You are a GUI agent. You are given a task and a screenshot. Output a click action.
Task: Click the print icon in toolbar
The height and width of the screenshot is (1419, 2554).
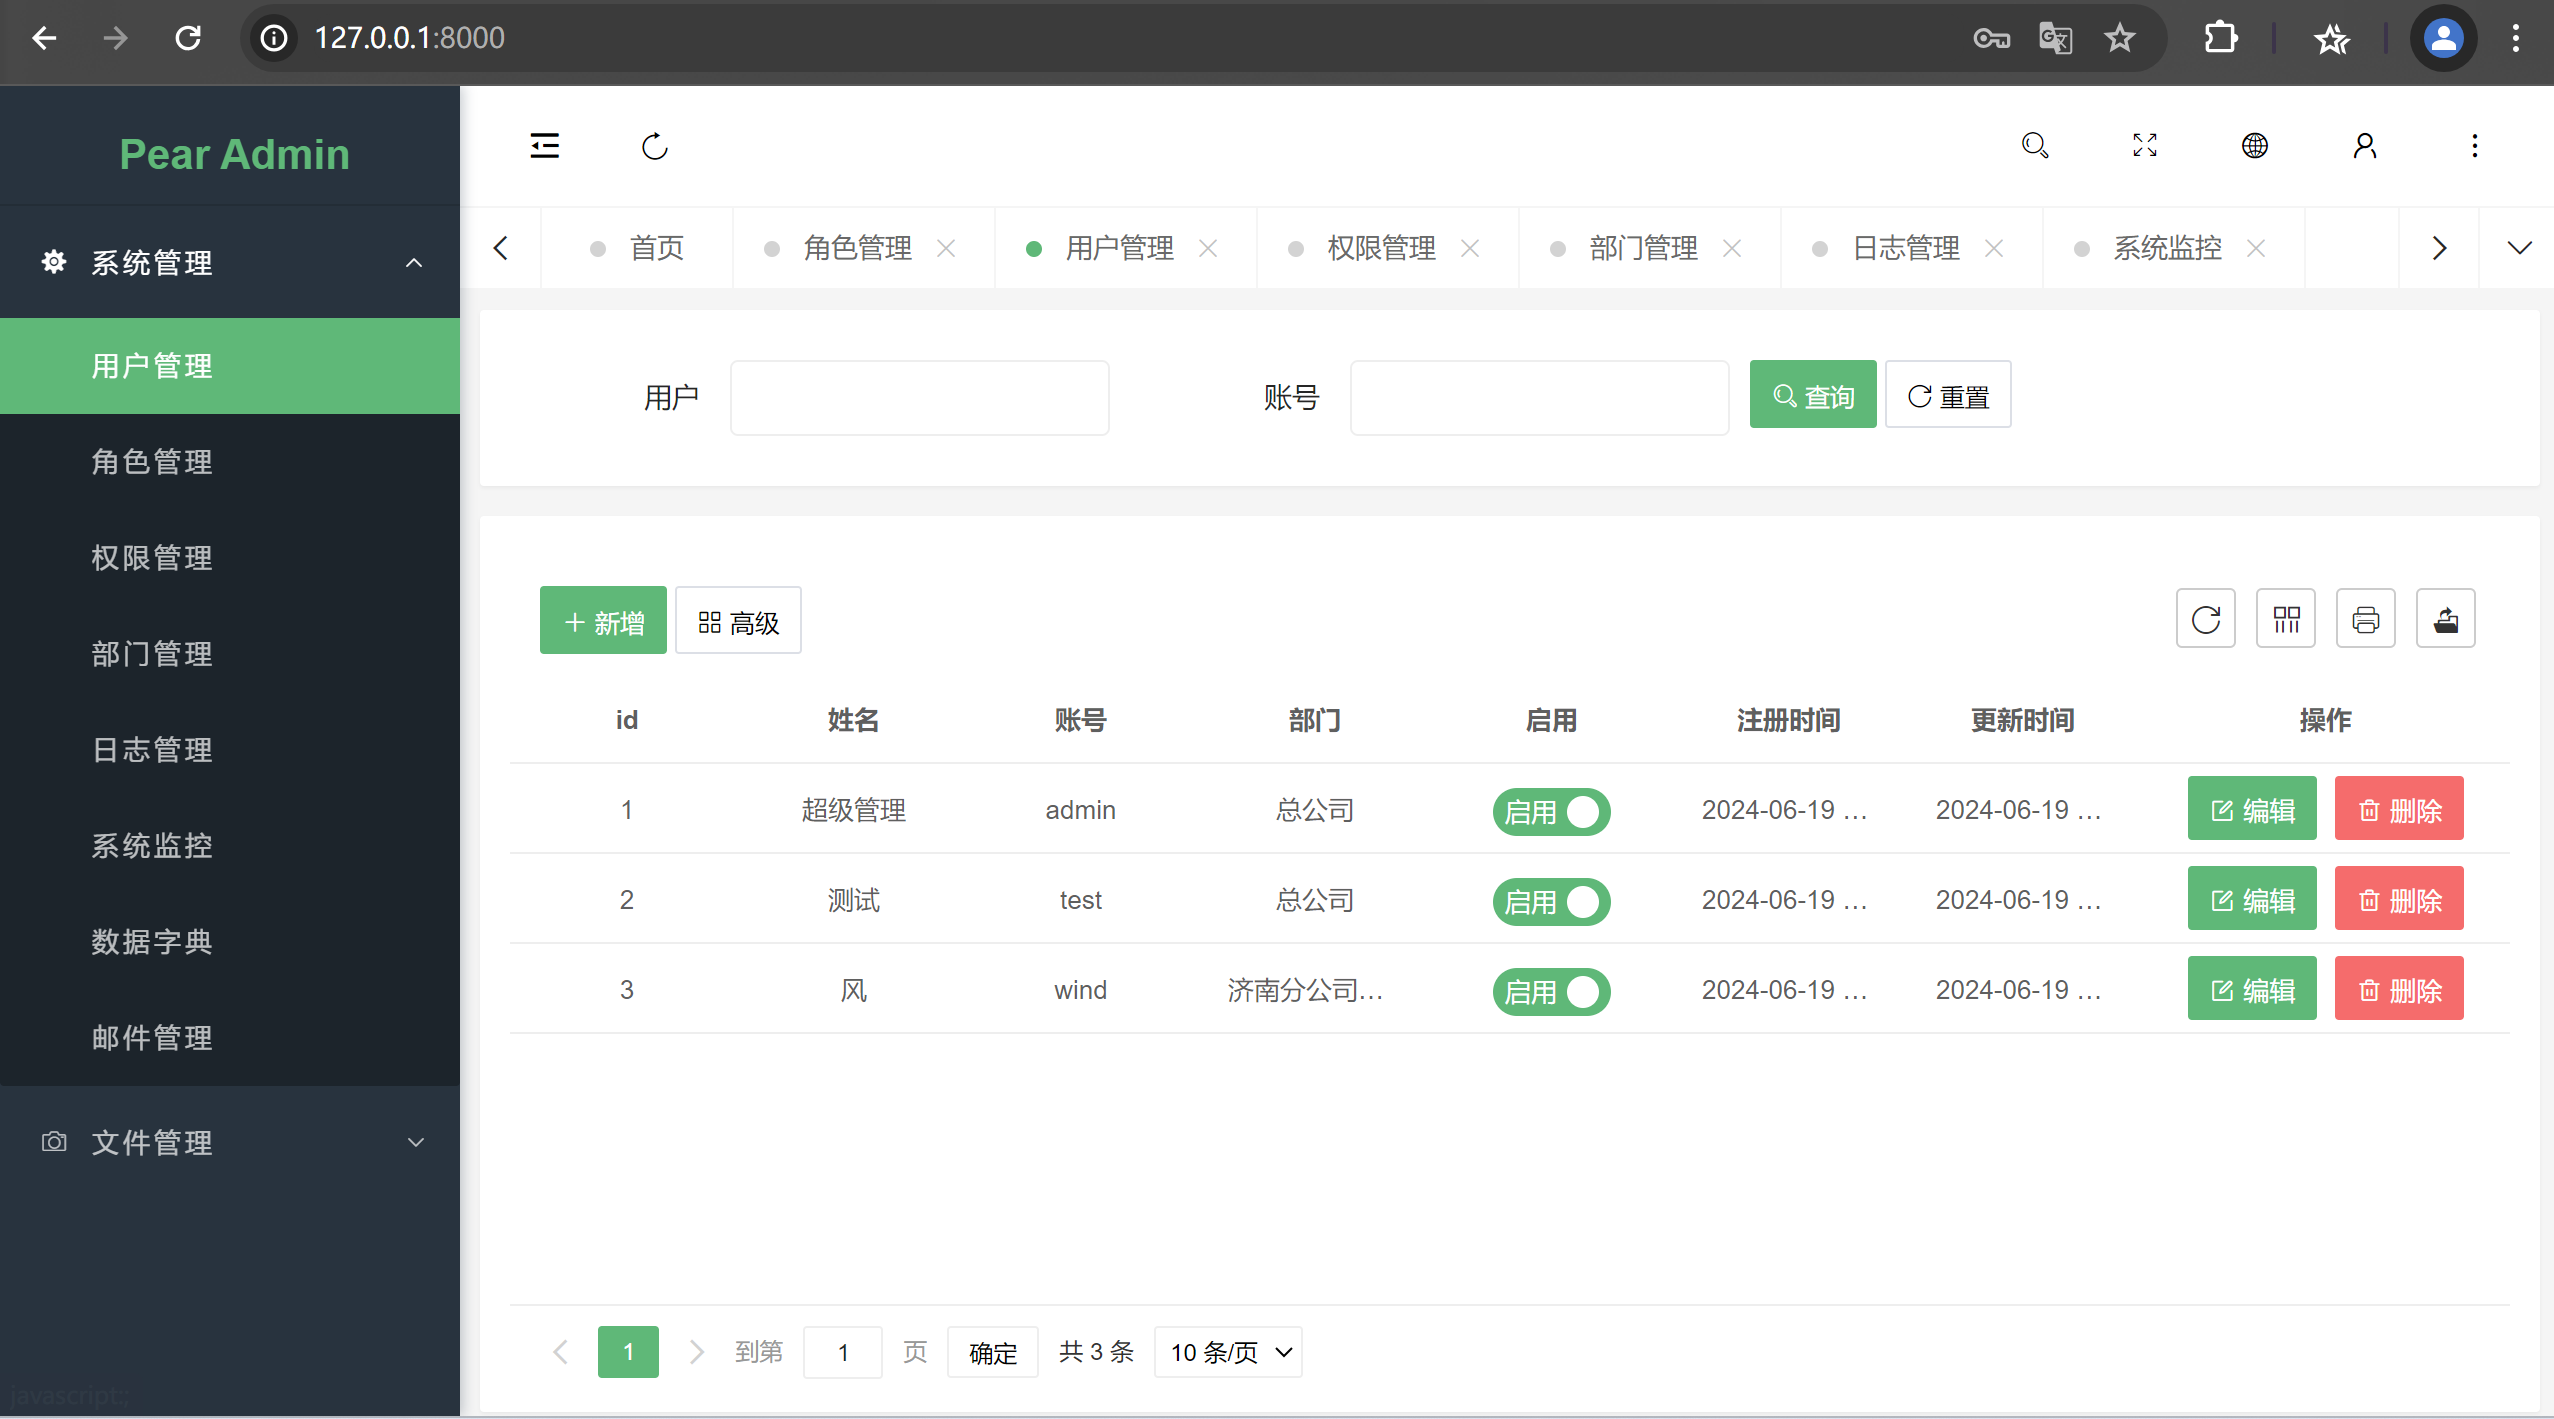(2365, 619)
